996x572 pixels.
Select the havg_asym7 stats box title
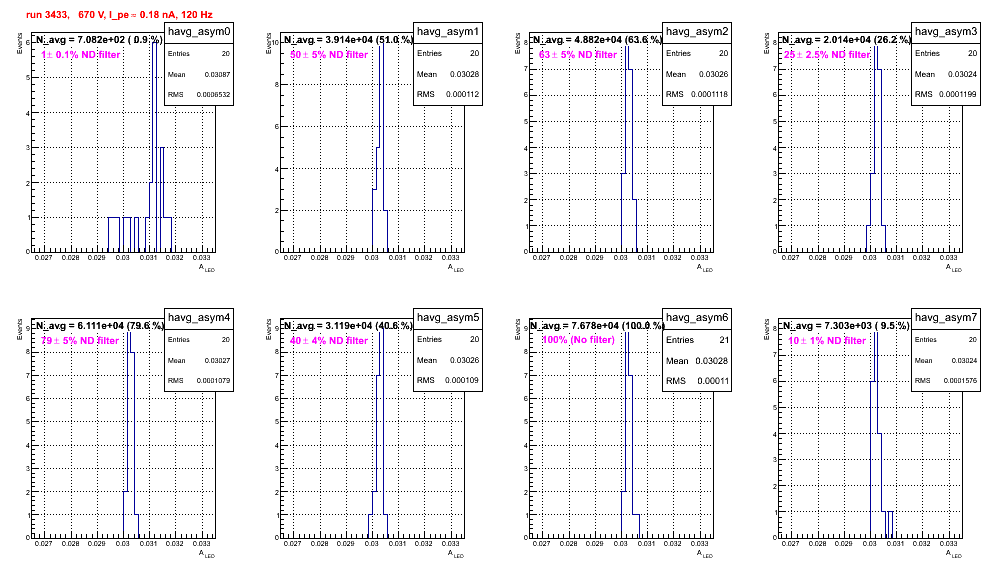point(946,317)
